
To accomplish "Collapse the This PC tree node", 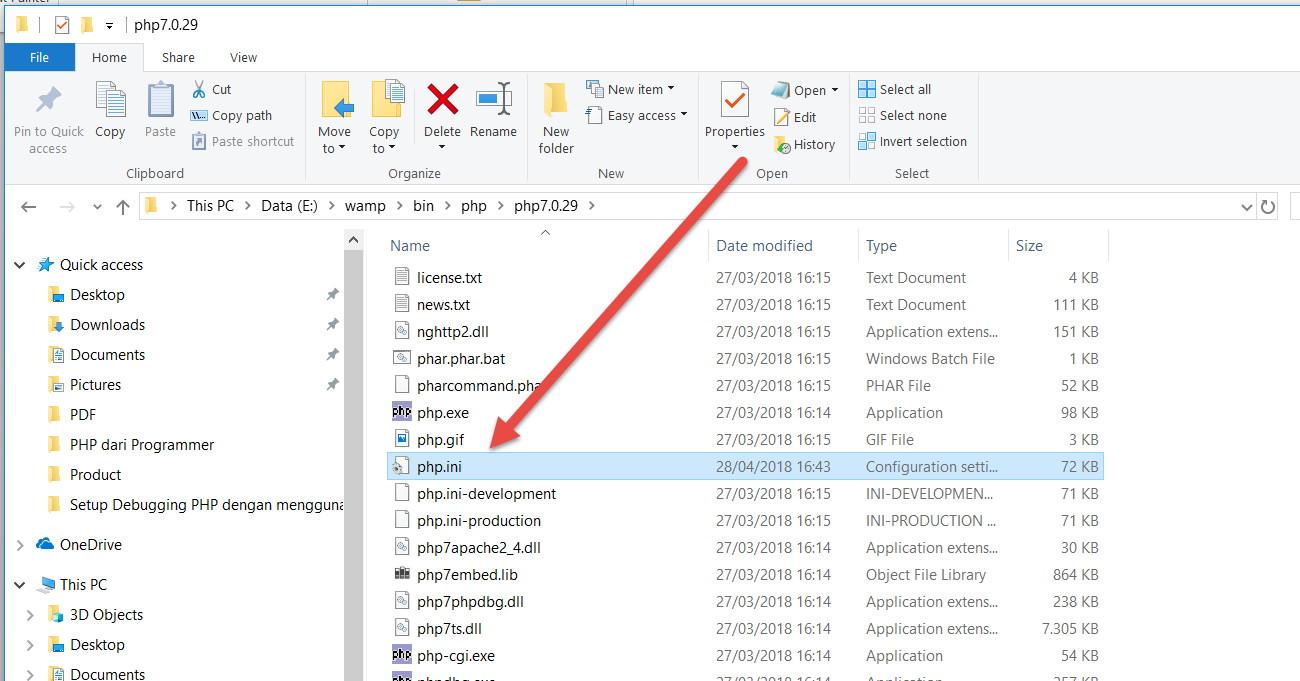I will click(20, 585).
